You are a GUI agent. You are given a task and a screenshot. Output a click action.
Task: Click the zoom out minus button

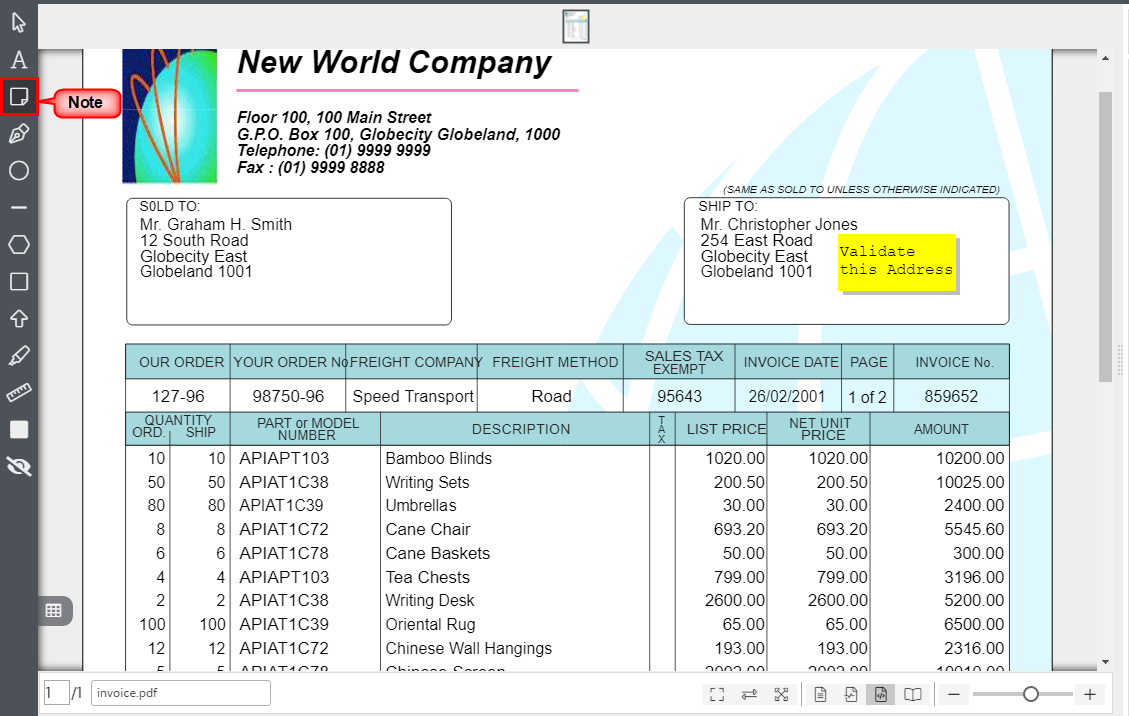point(954,695)
